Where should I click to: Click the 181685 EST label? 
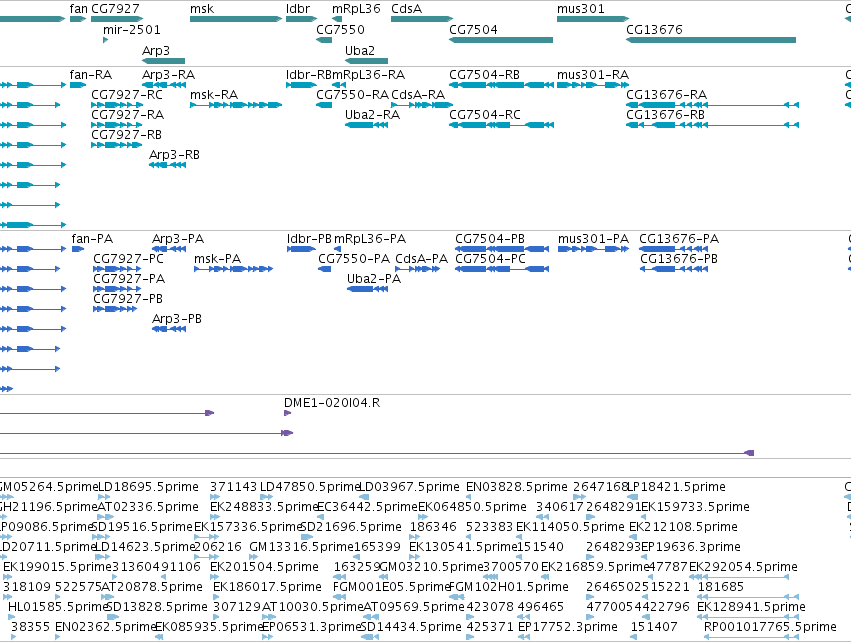721,588
